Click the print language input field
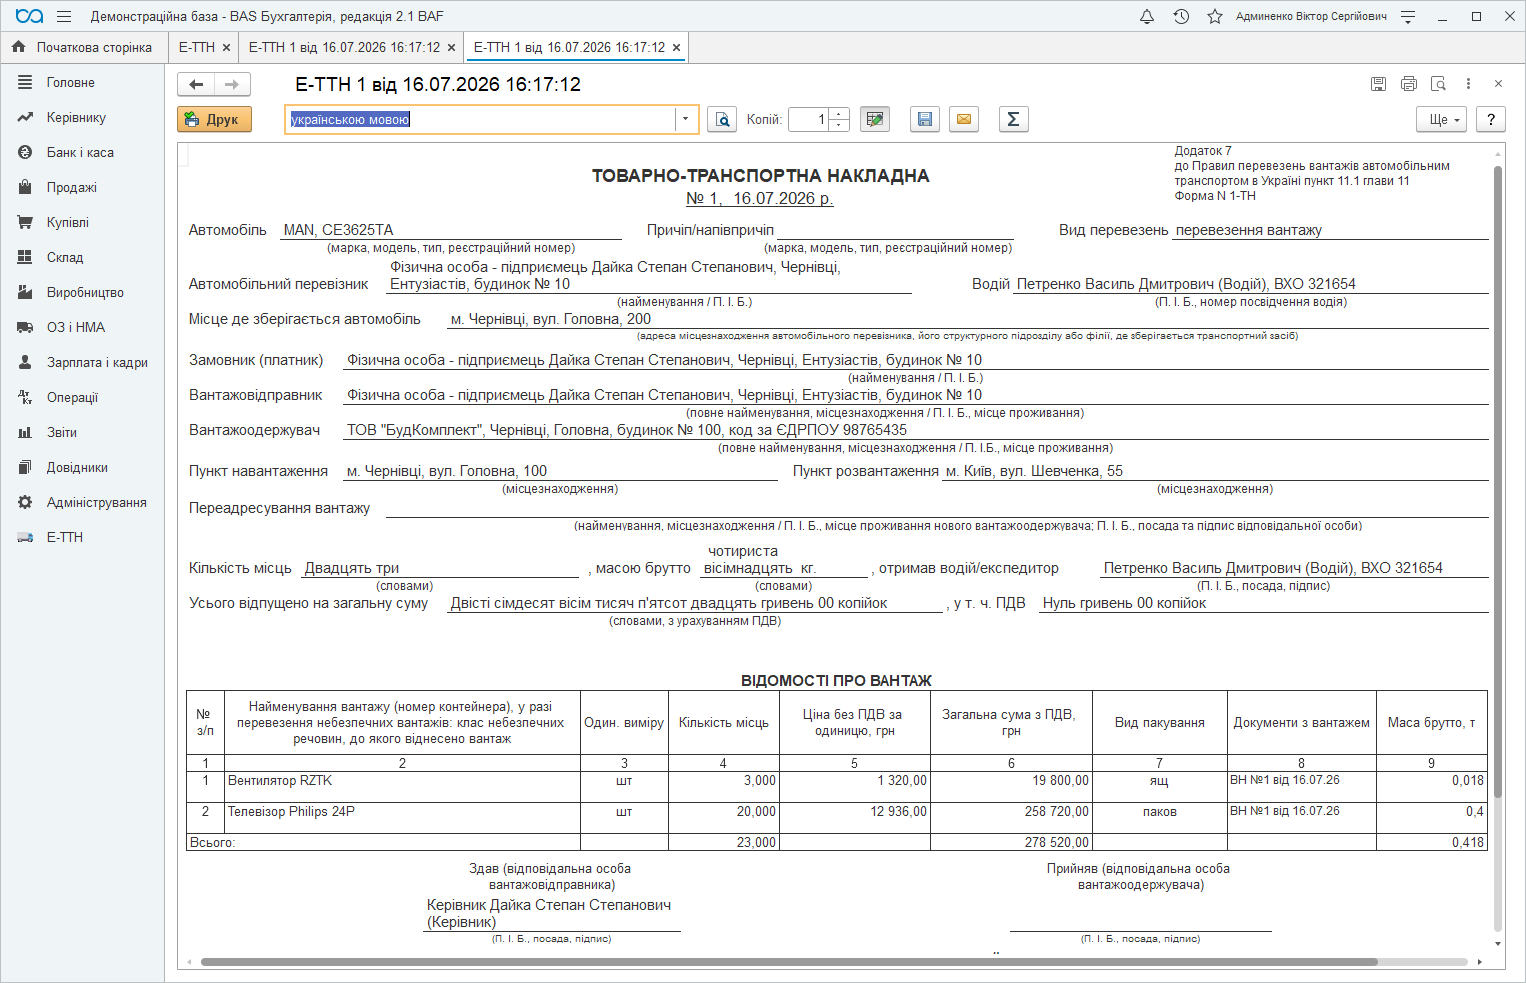 click(x=480, y=119)
